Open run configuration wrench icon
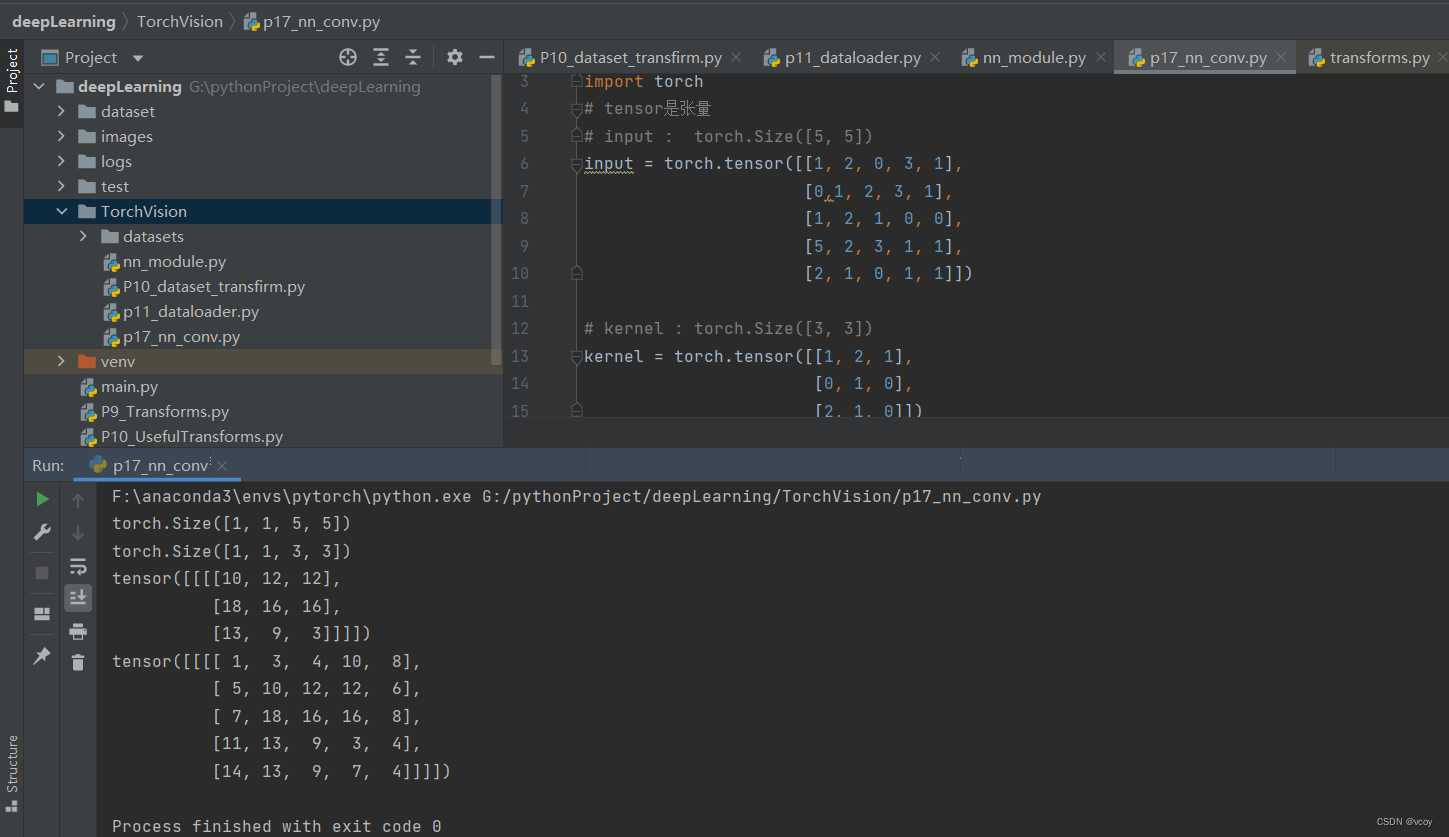 coord(42,532)
